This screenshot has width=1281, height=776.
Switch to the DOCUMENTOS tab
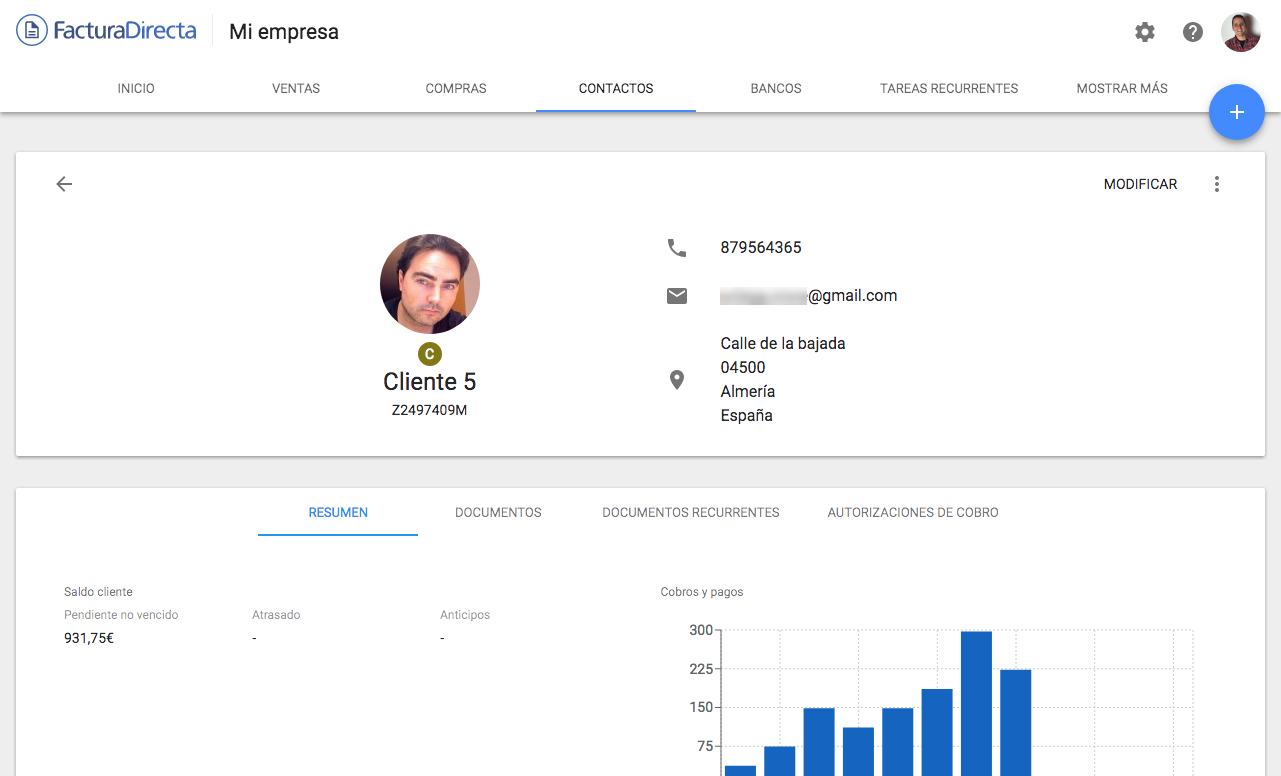pos(498,512)
